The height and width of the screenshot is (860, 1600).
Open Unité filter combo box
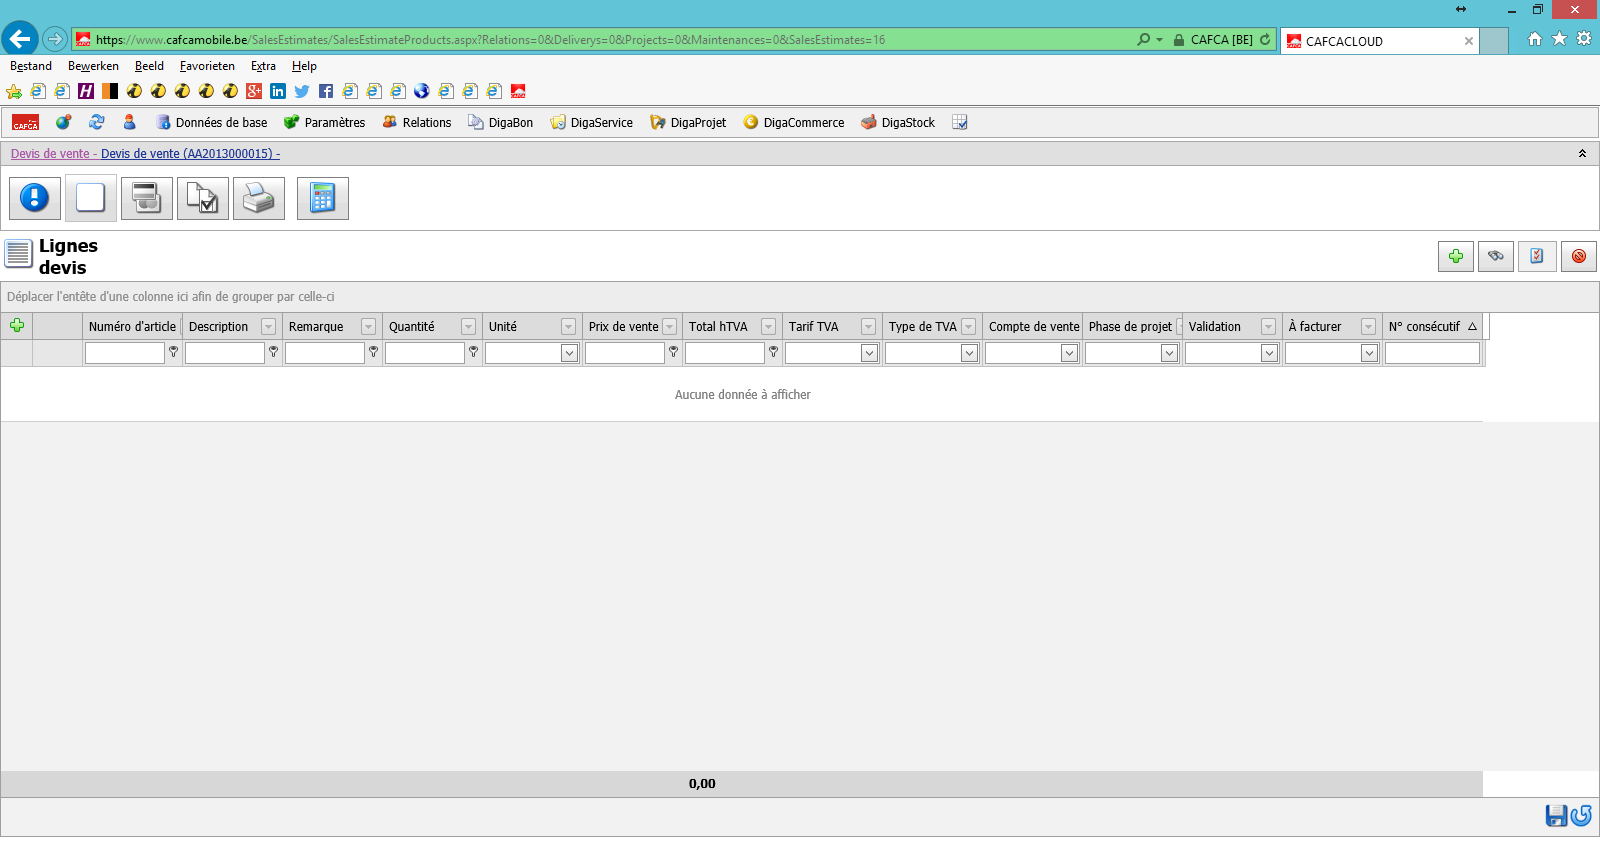(x=532, y=353)
